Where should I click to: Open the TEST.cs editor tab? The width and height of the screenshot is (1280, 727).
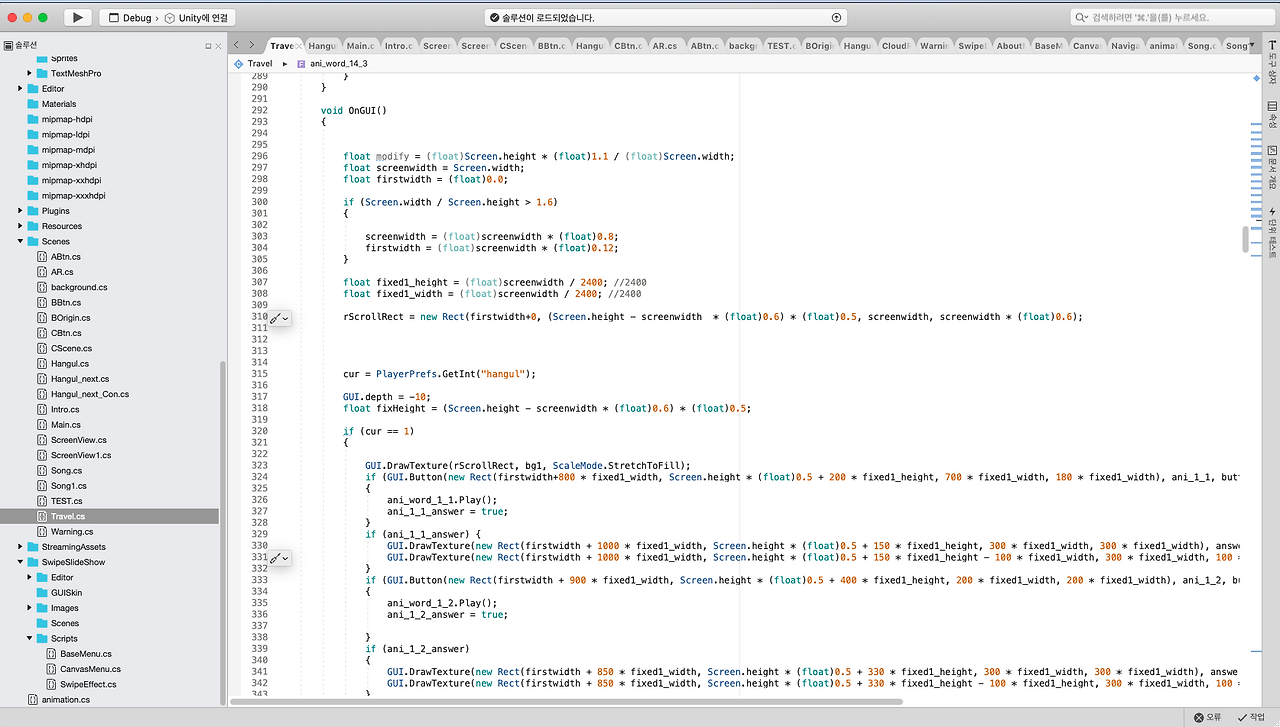[x=780, y=46]
